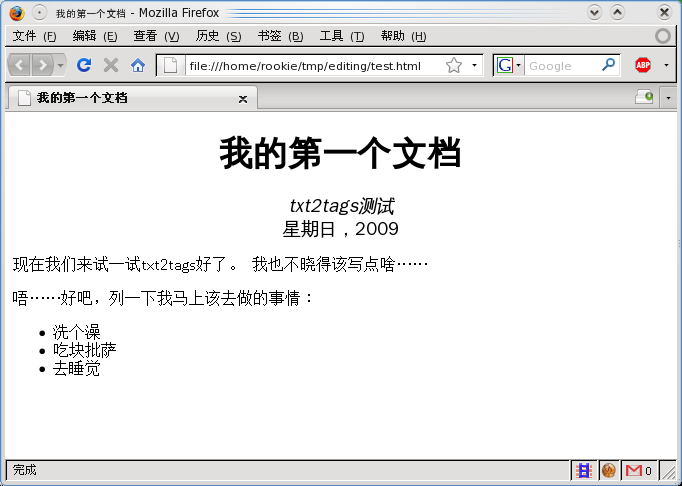This screenshot has height=486, width=682.
Task: Close the 我的第一个文档 tab
Action: [x=243, y=98]
